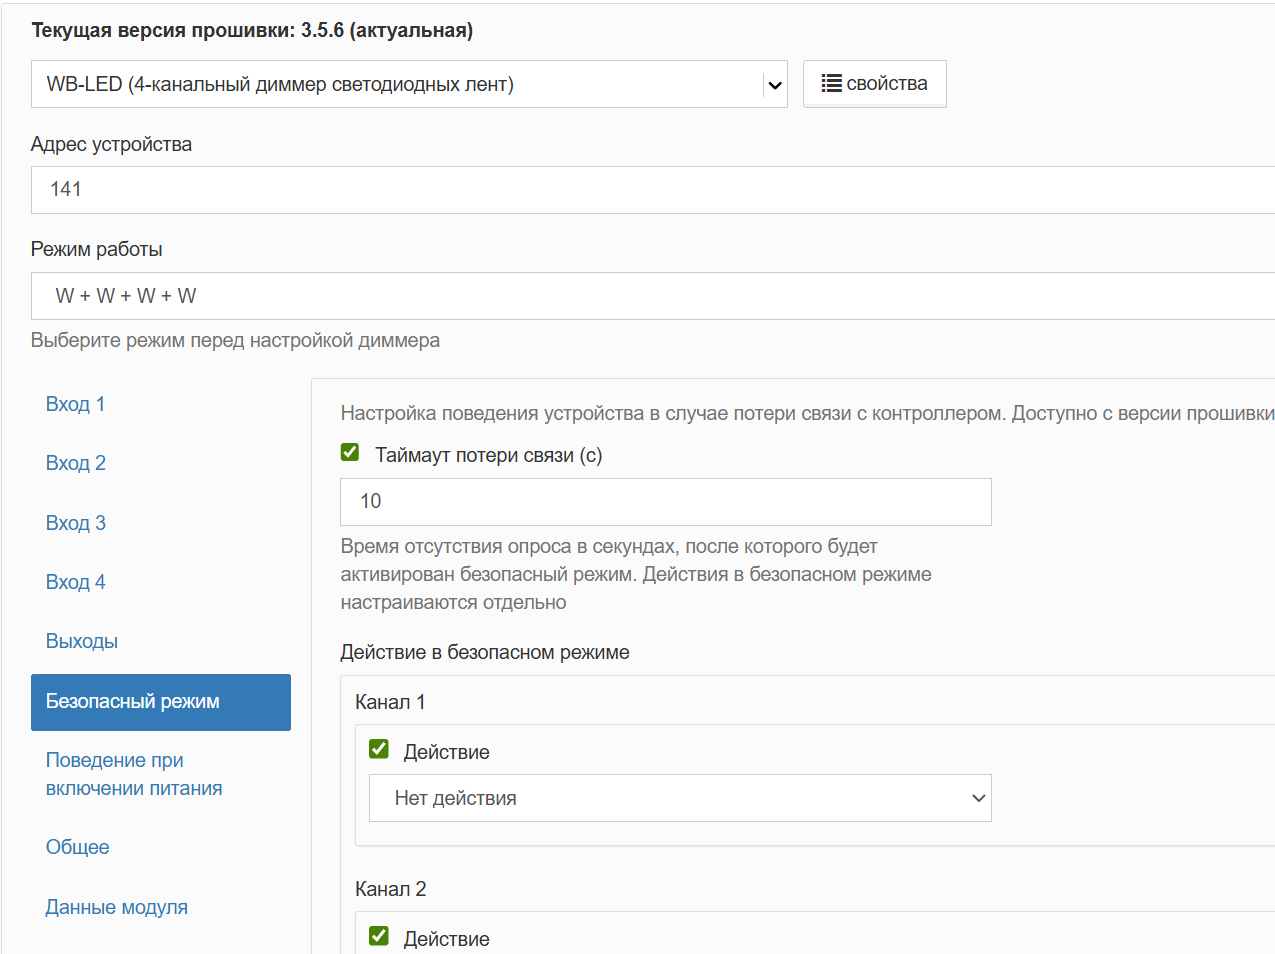1275x954 pixels.
Task: Open the Данные модуля tab
Action: point(117,907)
